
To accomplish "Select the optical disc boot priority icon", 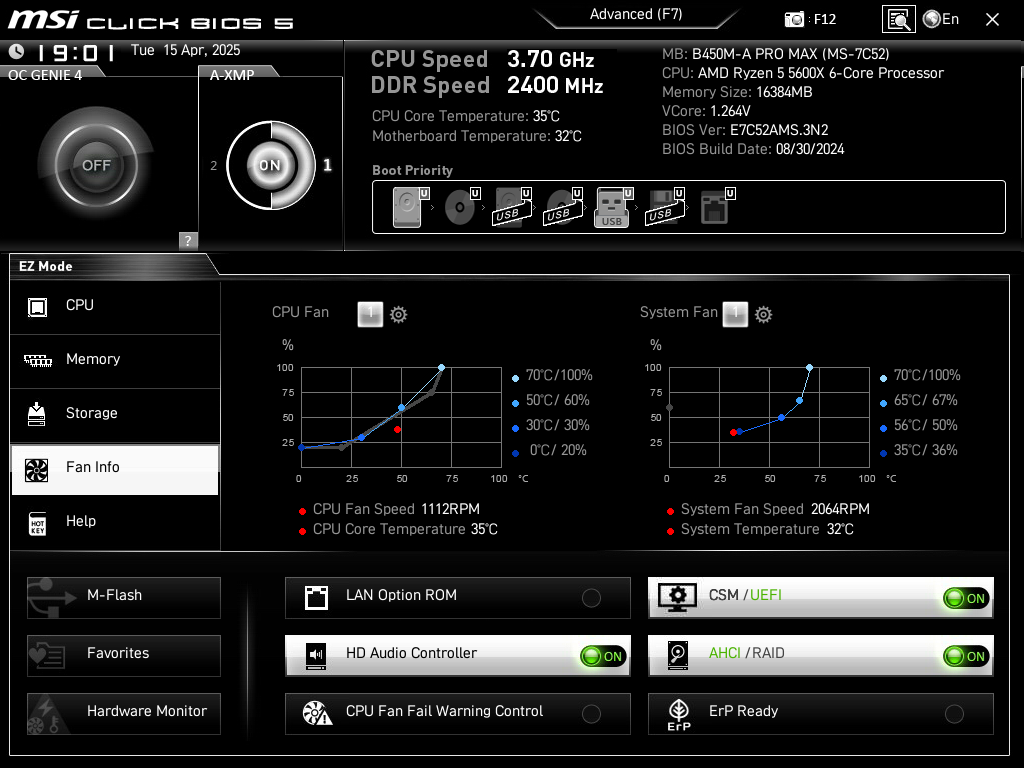I will (460, 208).
